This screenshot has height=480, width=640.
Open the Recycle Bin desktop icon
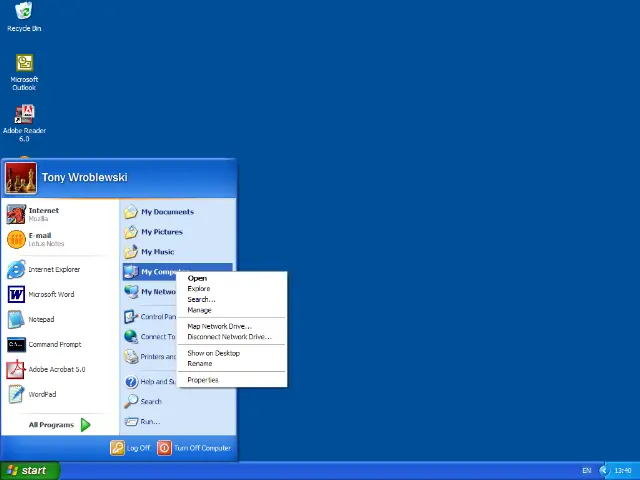[24, 17]
